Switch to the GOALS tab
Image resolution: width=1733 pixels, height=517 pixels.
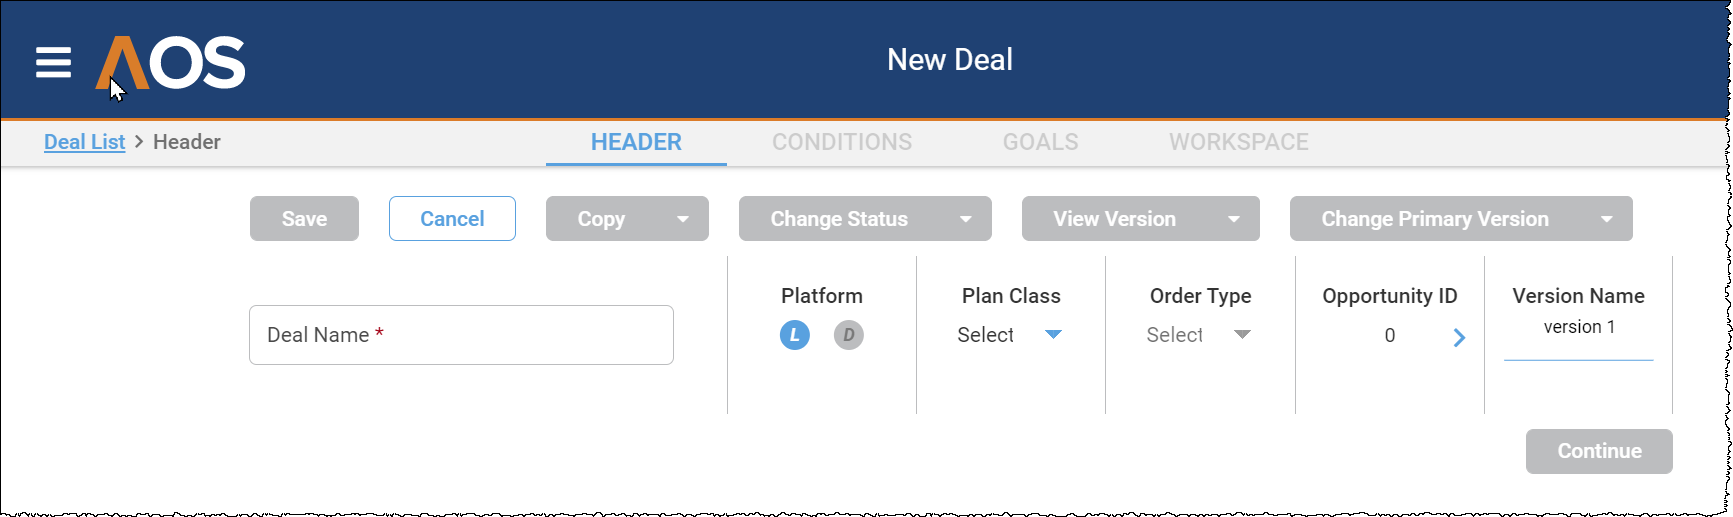(1040, 142)
